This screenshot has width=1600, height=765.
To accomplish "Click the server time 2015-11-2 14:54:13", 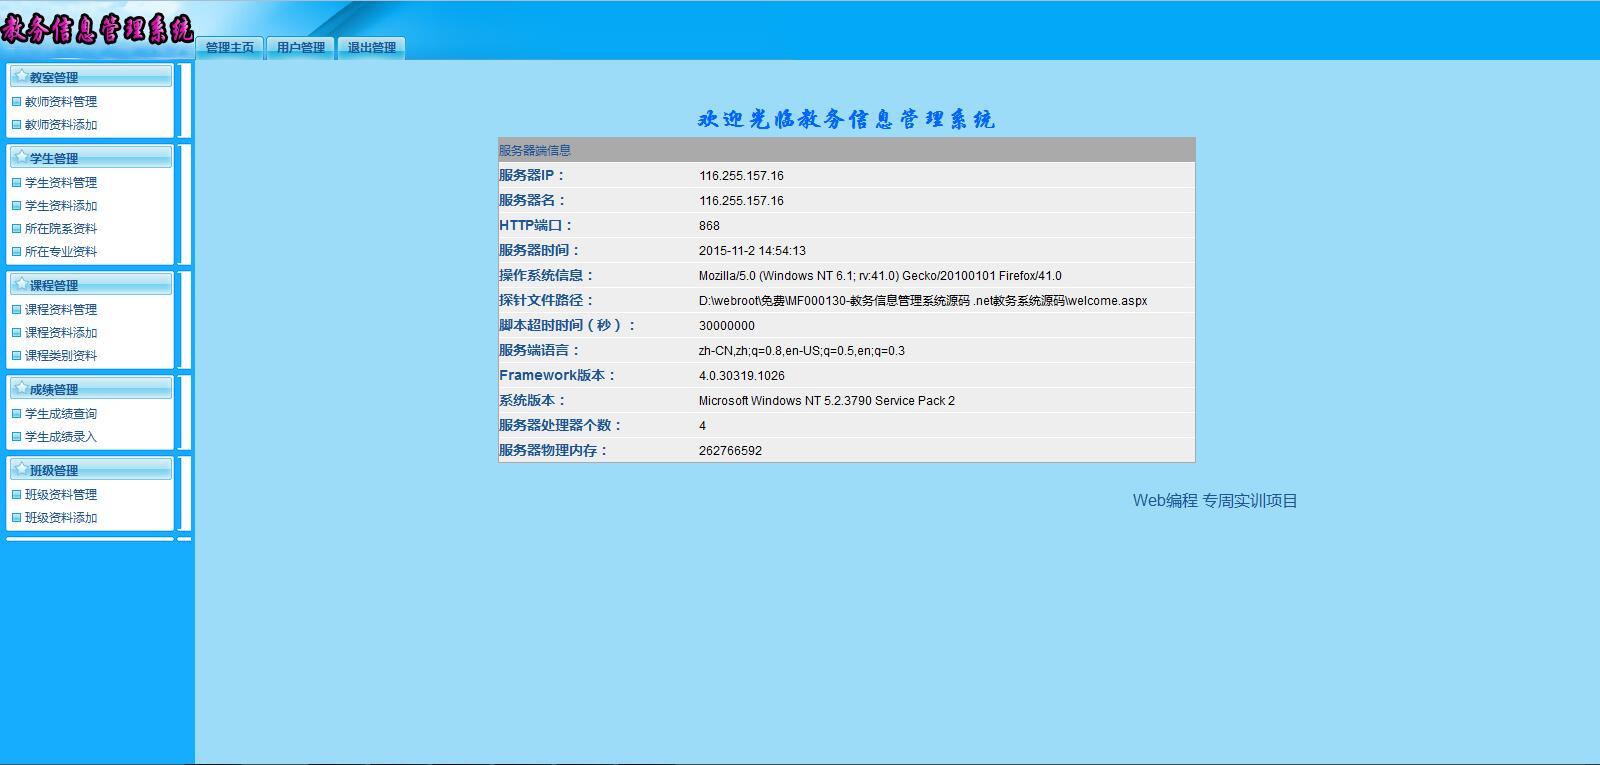I will click(752, 251).
